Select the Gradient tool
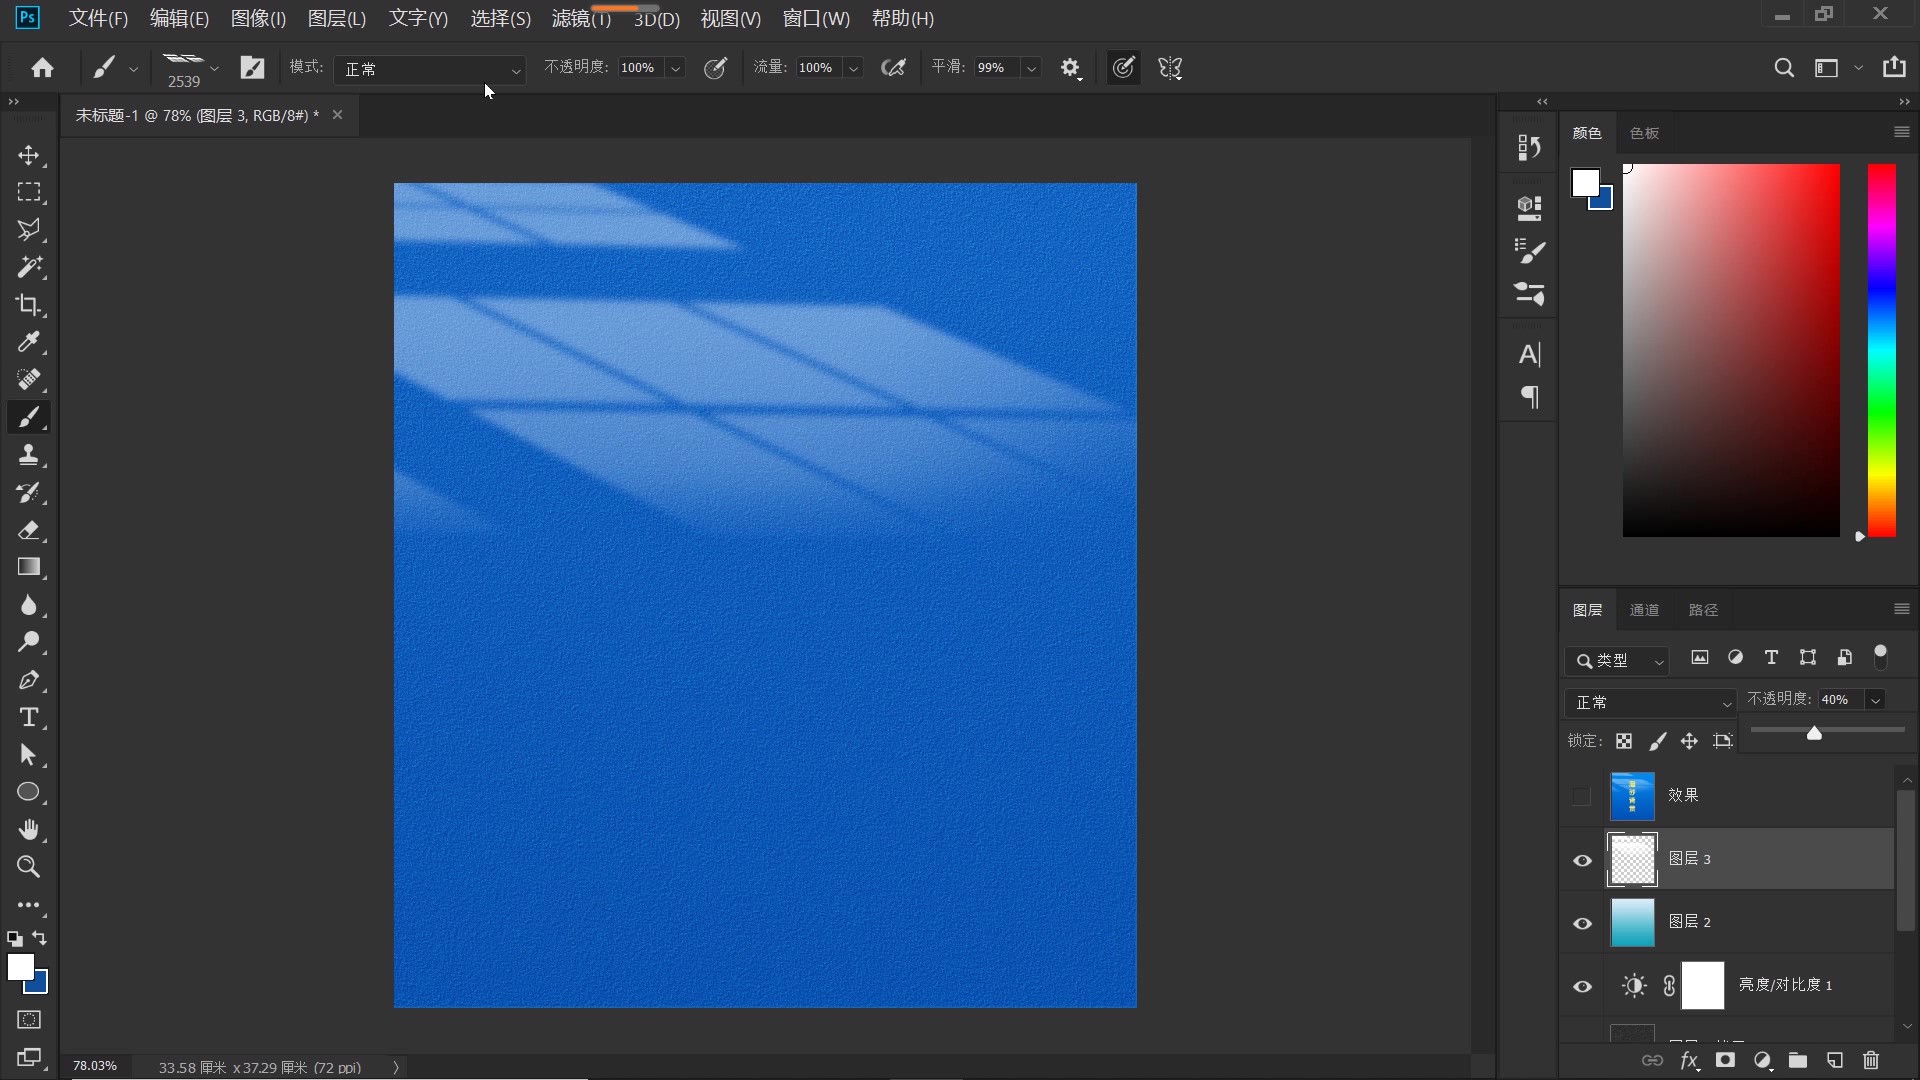Image resolution: width=1920 pixels, height=1080 pixels. 28,567
